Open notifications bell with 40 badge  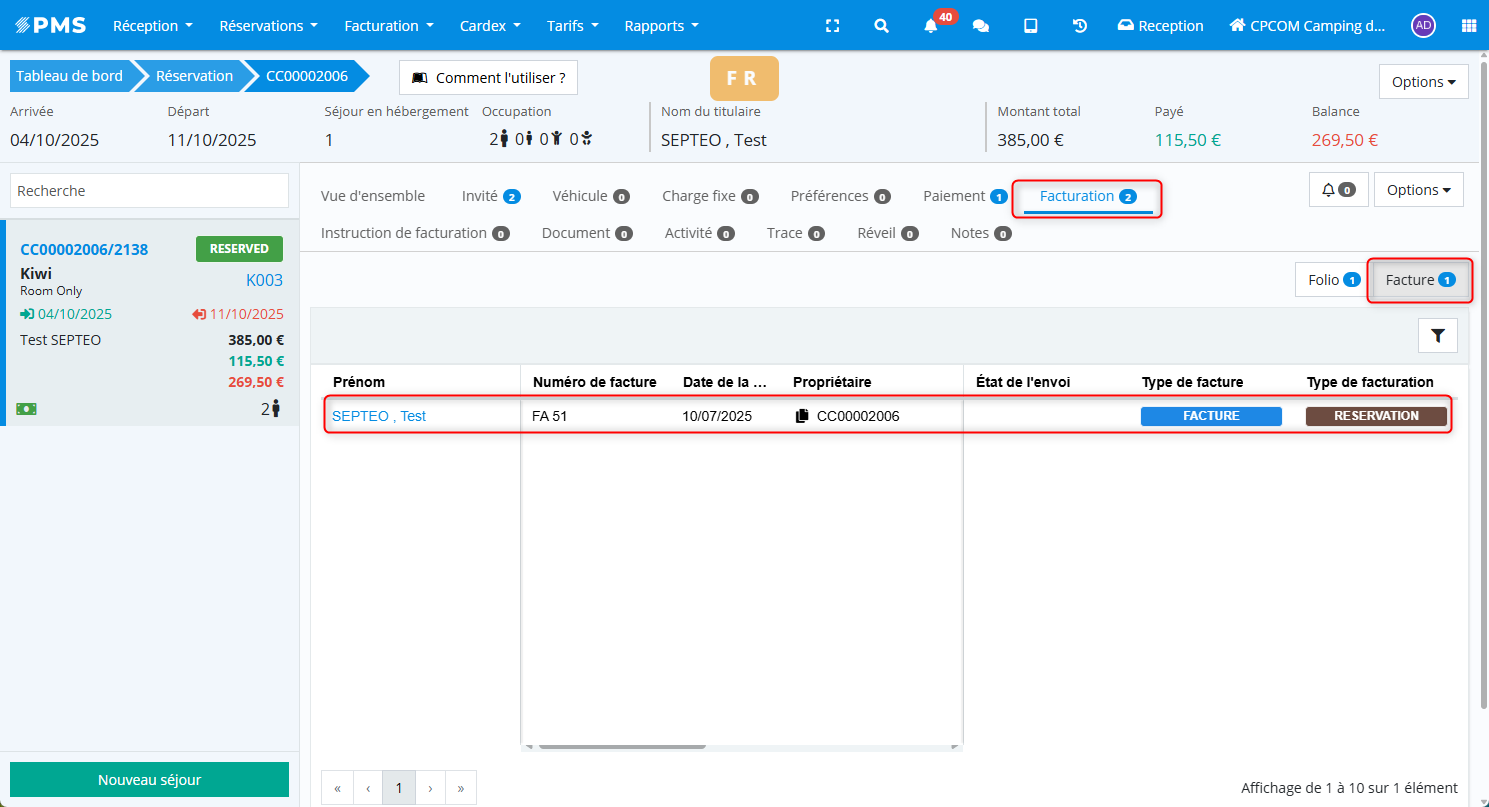[x=931, y=26]
